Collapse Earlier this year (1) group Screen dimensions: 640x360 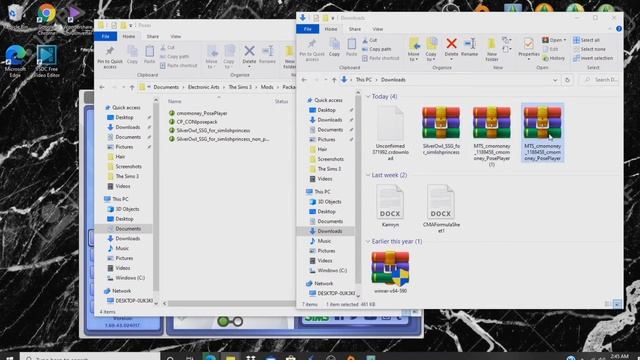(x=368, y=242)
